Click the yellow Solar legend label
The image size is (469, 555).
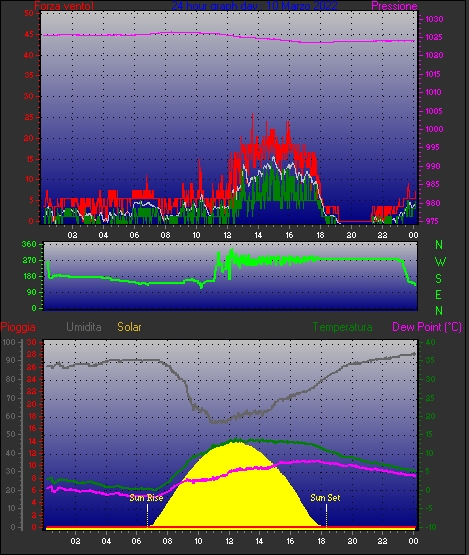point(129,327)
